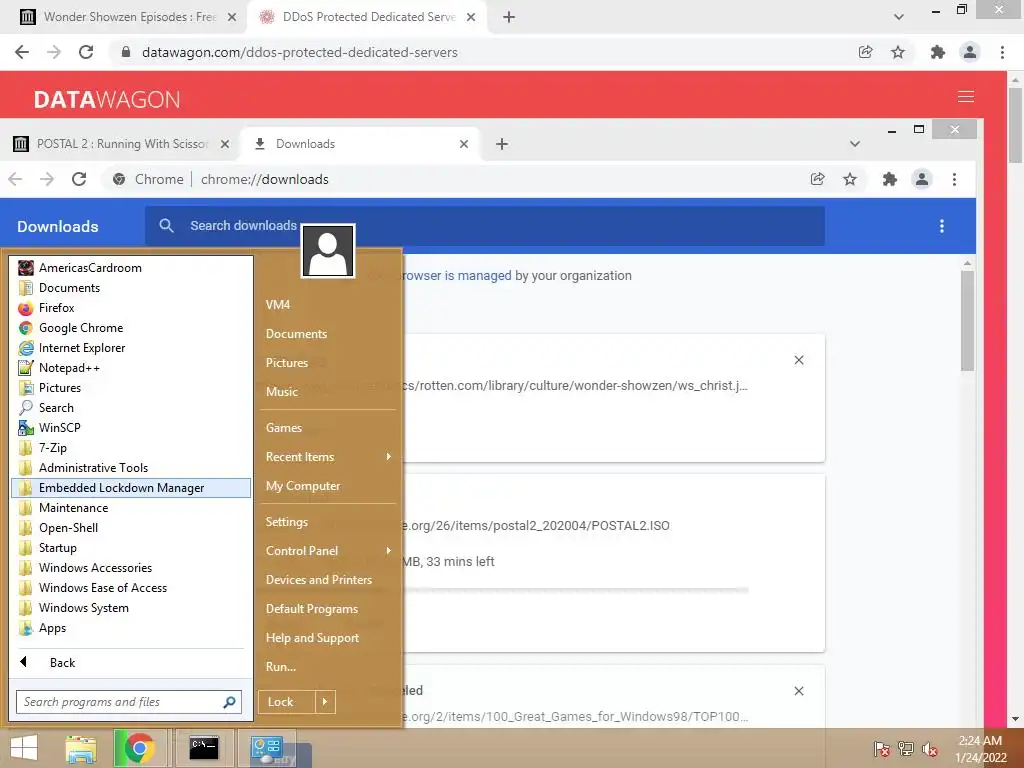Click the muted volume tray icon
The height and width of the screenshot is (768, 1024).
[x=929, y=749]
